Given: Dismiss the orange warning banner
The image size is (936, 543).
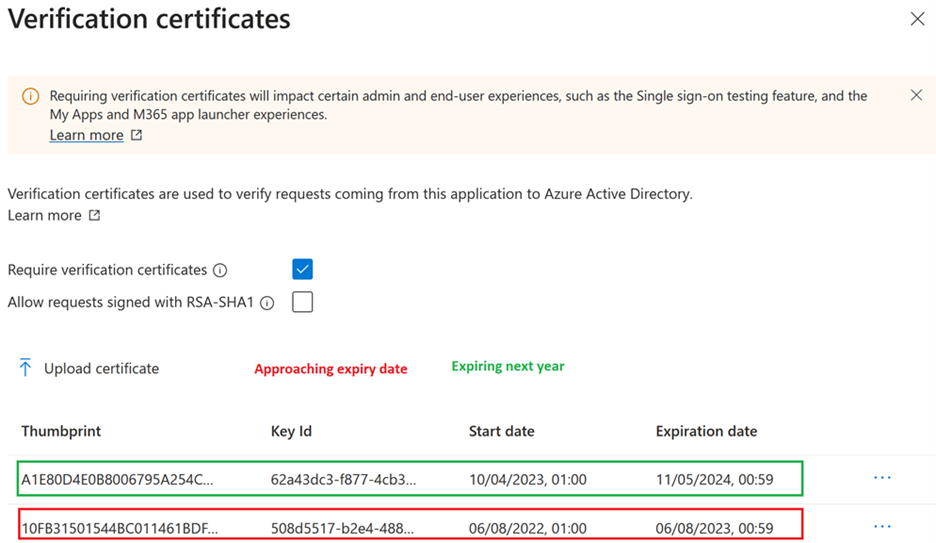Looking at the screenshot, I should (916, 96).
